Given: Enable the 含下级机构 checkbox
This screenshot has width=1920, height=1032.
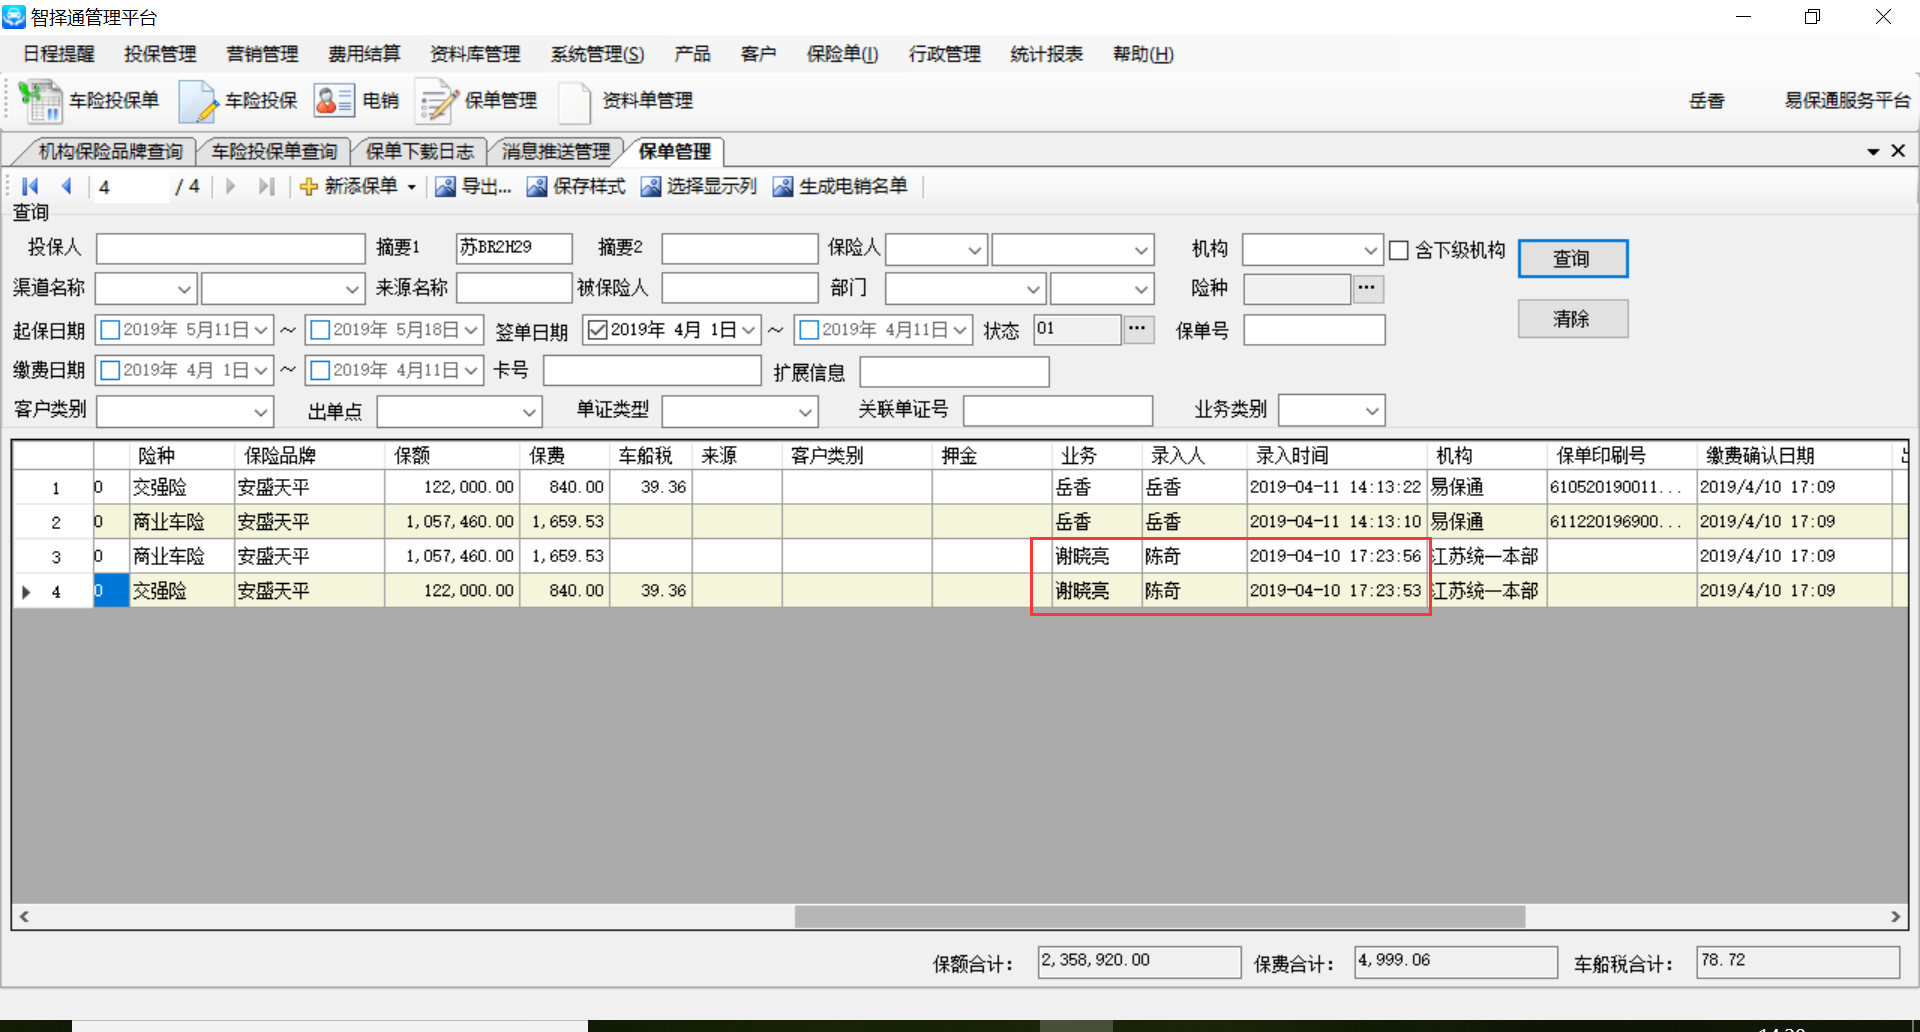Looking at the screenshot, I should [x=1399, y=250].
